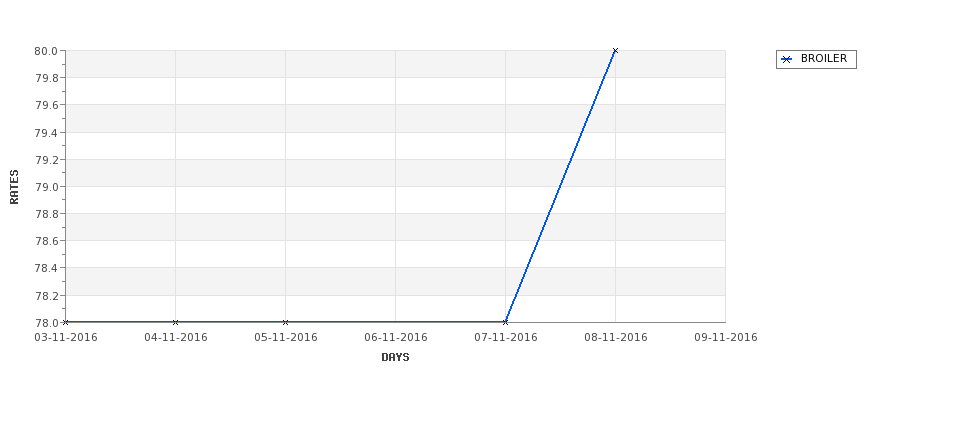
Task: Click the 80.0 rate axis label
Action: (46, 51)
